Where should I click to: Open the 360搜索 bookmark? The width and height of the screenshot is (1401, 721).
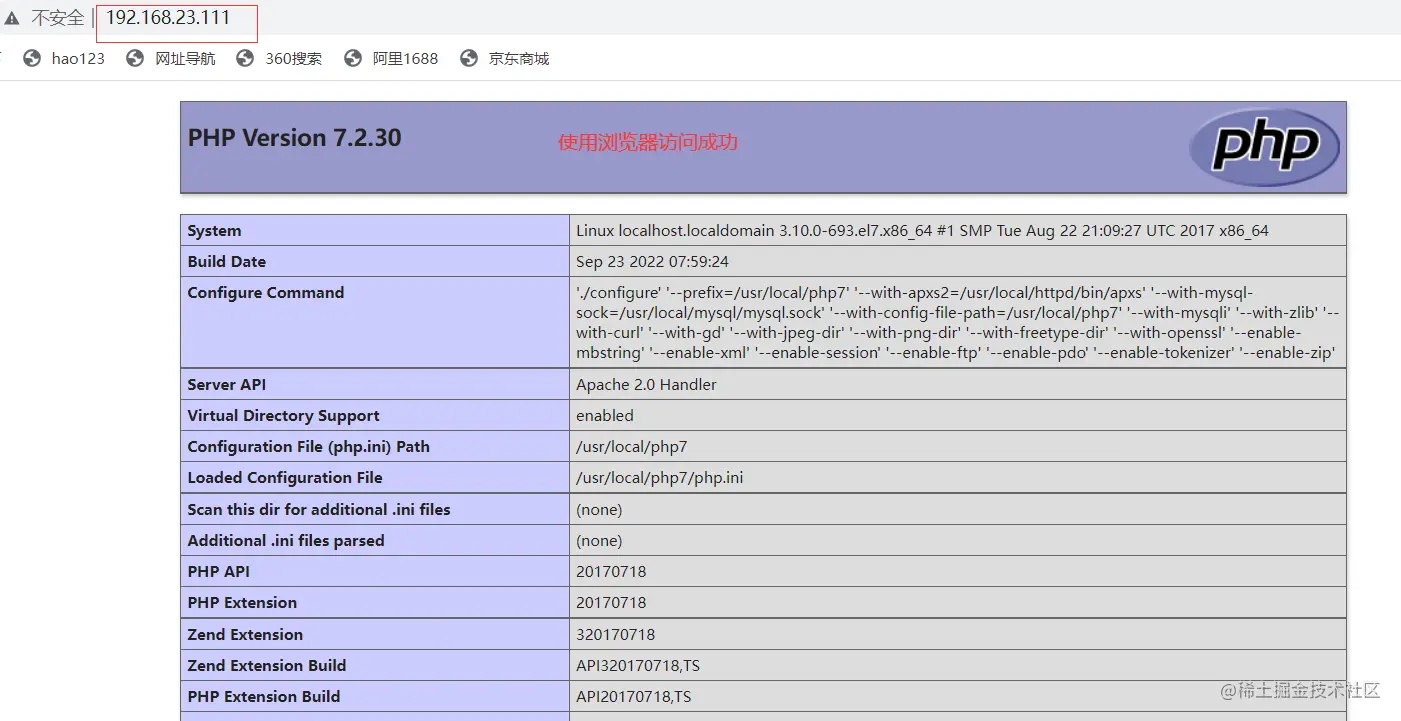pyautogui.click(x=294, y=58)
